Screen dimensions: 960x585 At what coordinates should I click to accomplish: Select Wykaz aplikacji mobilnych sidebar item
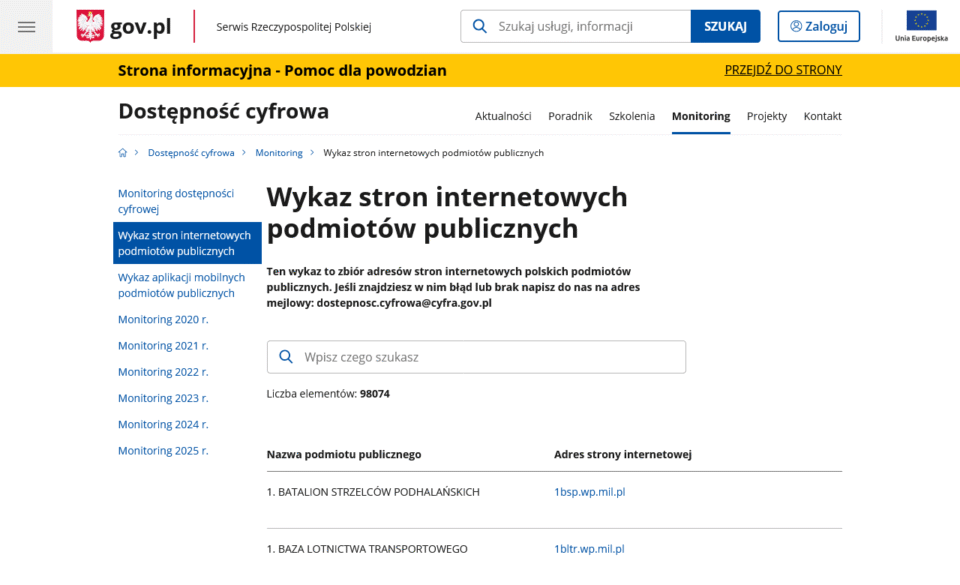point(181,285)
